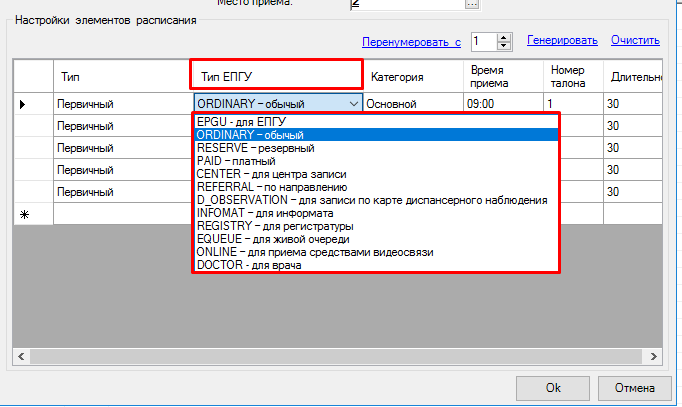Select EQUEUE – для живой очереди
Viewport: 682px width, 407px height.
click(273, 239)
